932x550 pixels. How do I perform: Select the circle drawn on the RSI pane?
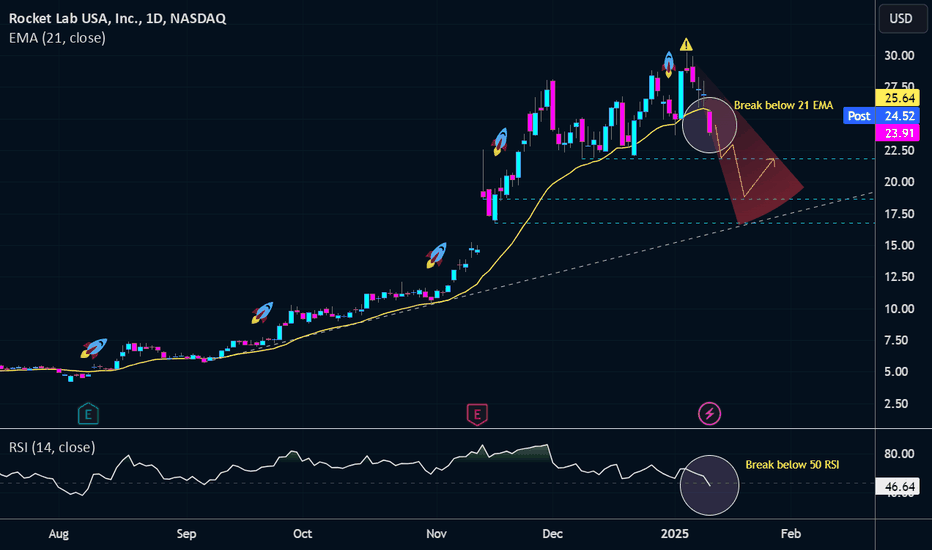pyautogui.click(x=709, y=485)
